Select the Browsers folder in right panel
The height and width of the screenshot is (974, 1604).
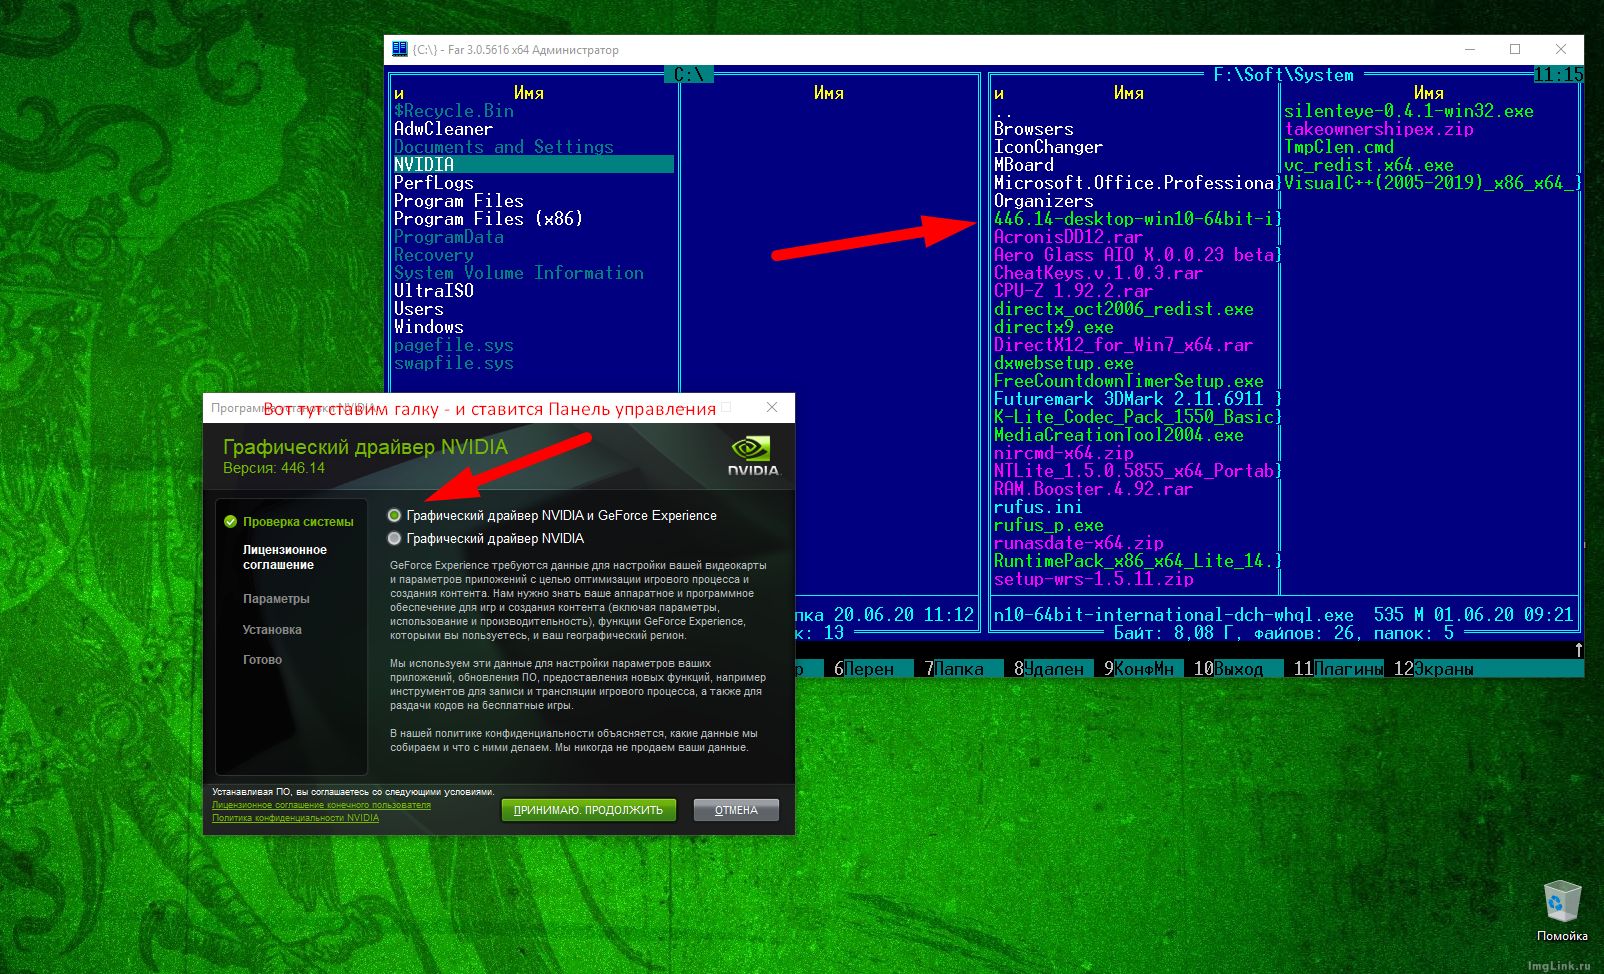[1033, 129]
